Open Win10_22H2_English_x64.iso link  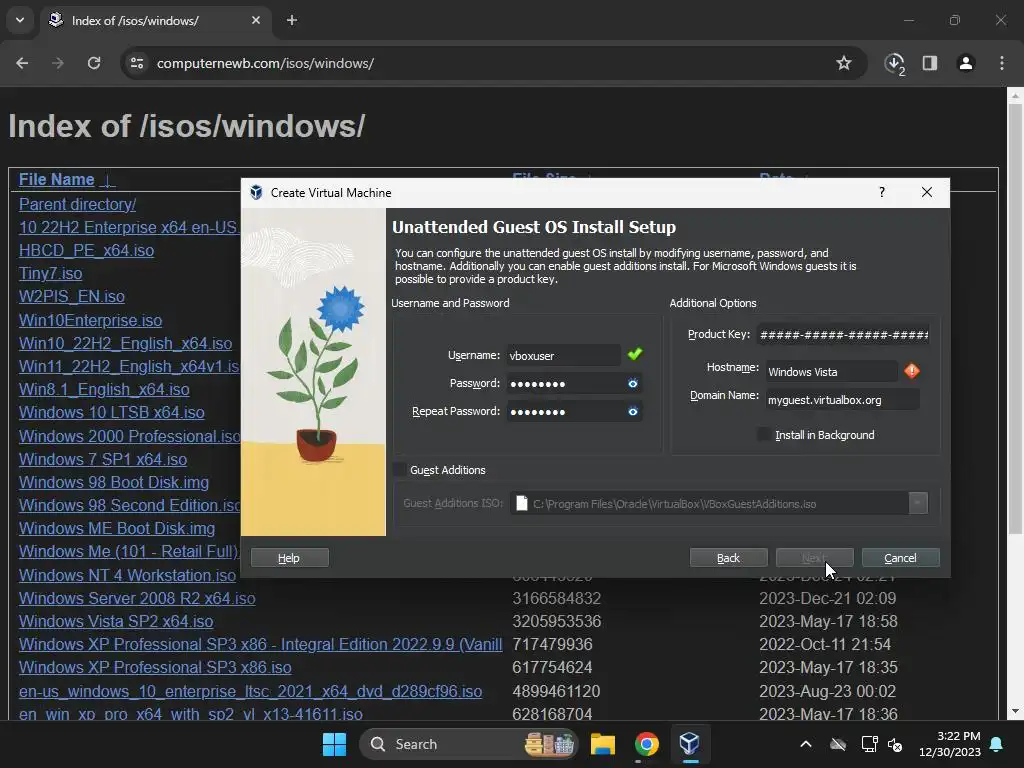click(x=125, y=343)
